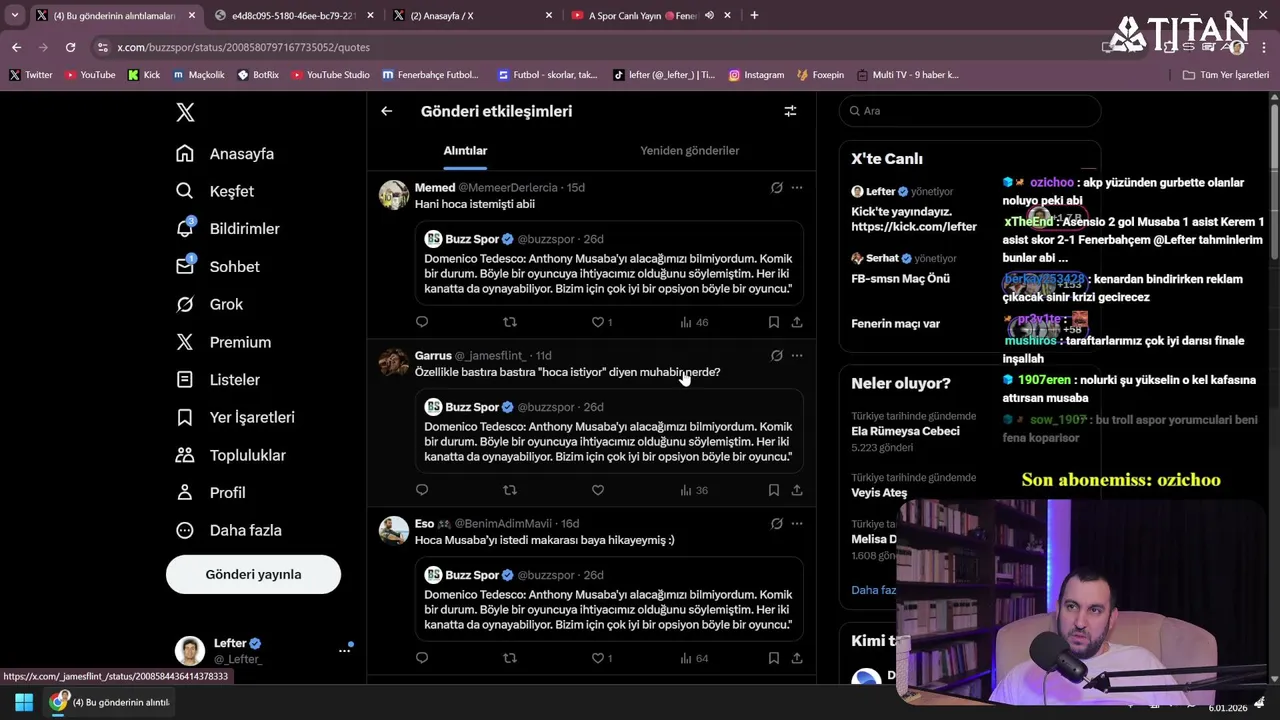The height and width of the screenshot is (720, 1280).
Task: Open more options on Eso's post
Action: pyautogui.click(x=797, y=523)
